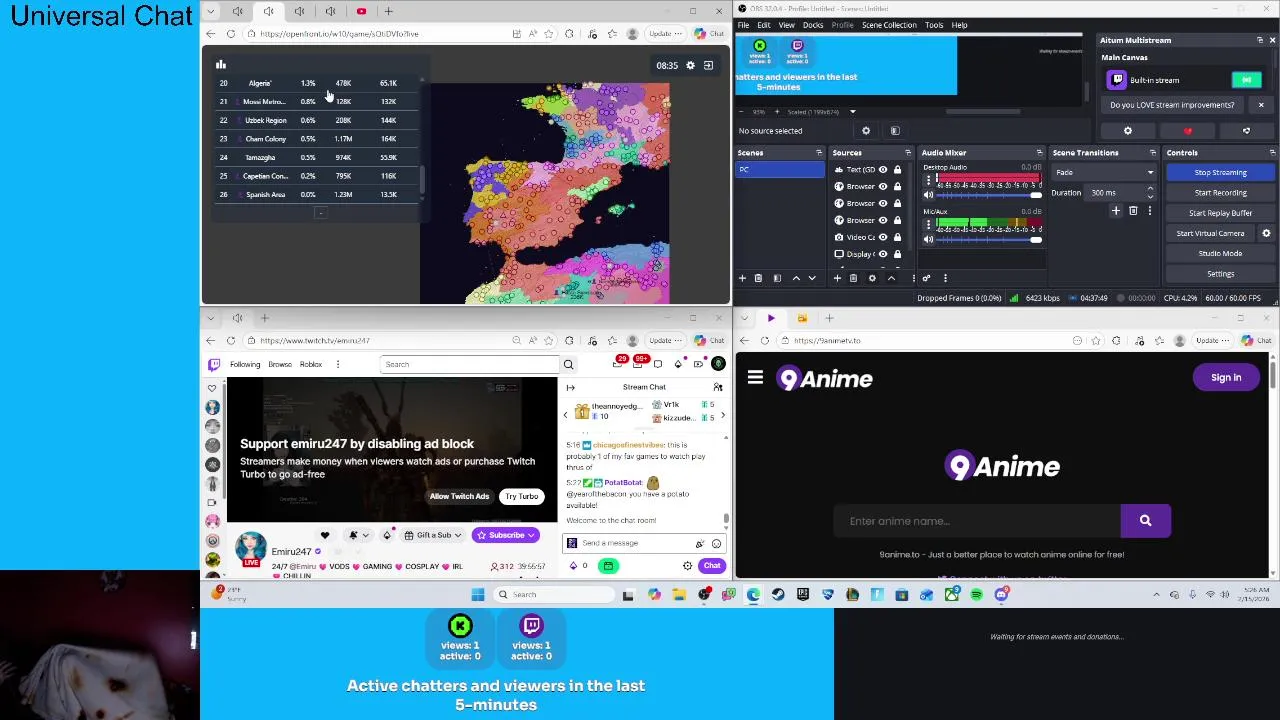
Task: Hide the Text (GDI) source via eye icon
Action: tap(883, 170)
